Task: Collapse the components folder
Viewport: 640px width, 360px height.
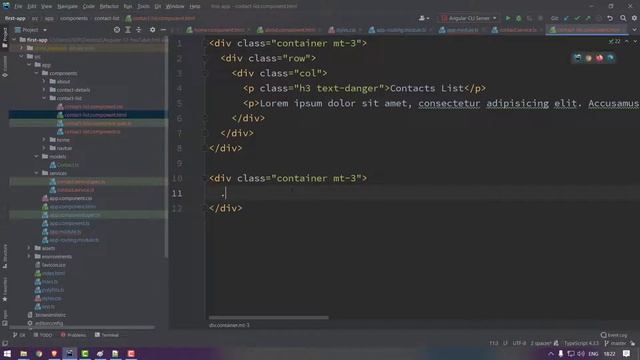Action: click(37, 73)
